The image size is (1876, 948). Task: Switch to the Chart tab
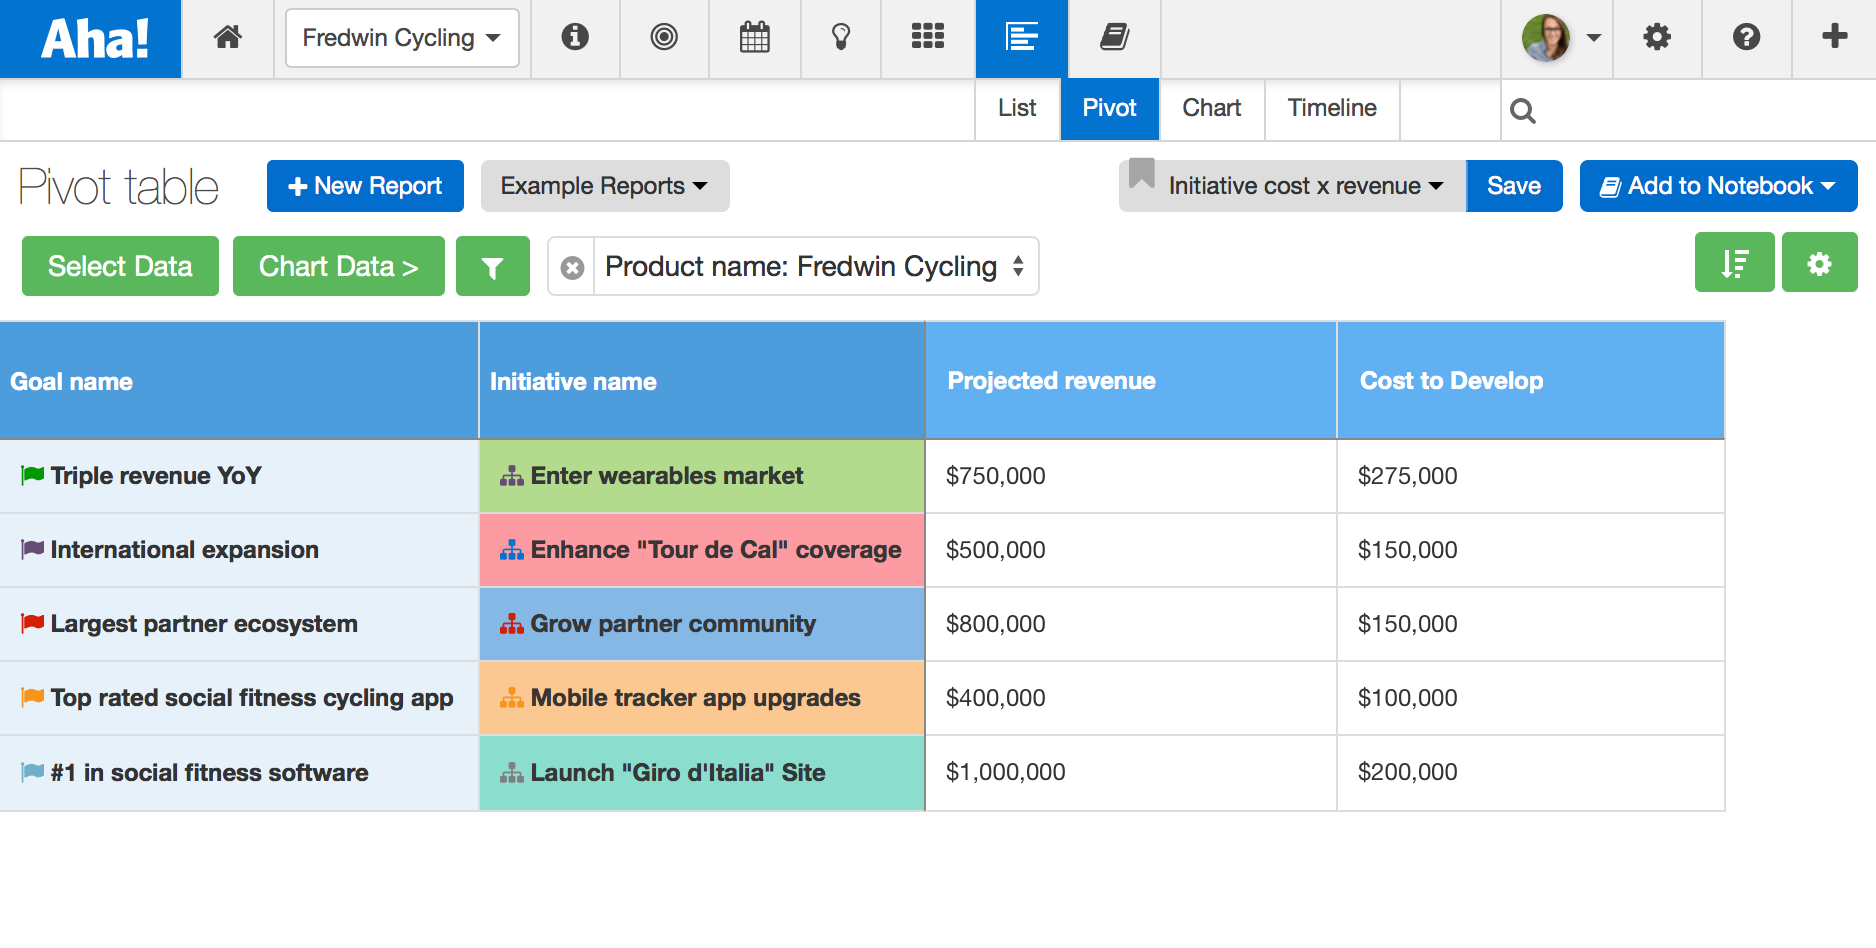tap(1211, 108)
